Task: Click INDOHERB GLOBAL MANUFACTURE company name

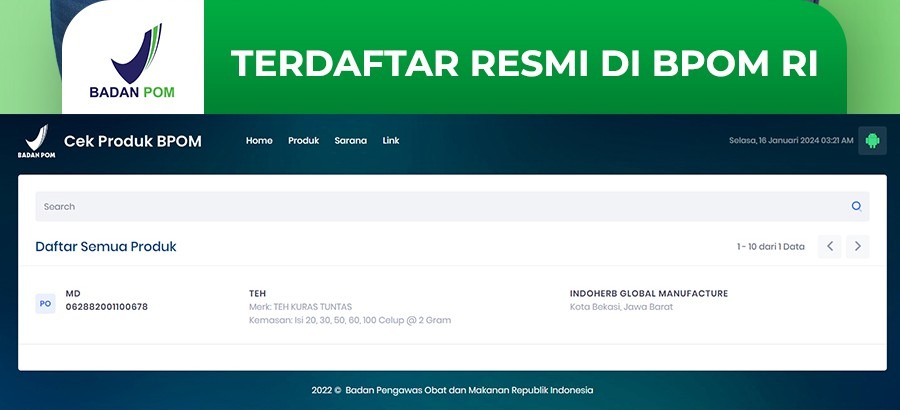Action: (x=648, y=293)
